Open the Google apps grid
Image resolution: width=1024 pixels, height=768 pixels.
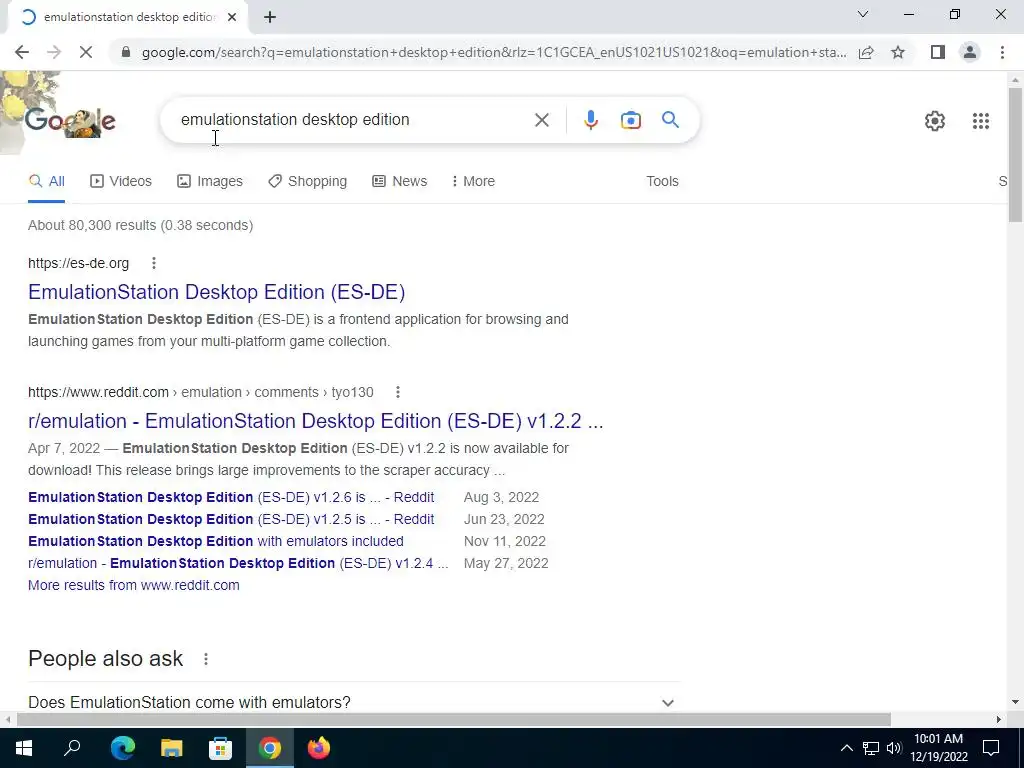[x=980, y=121]
